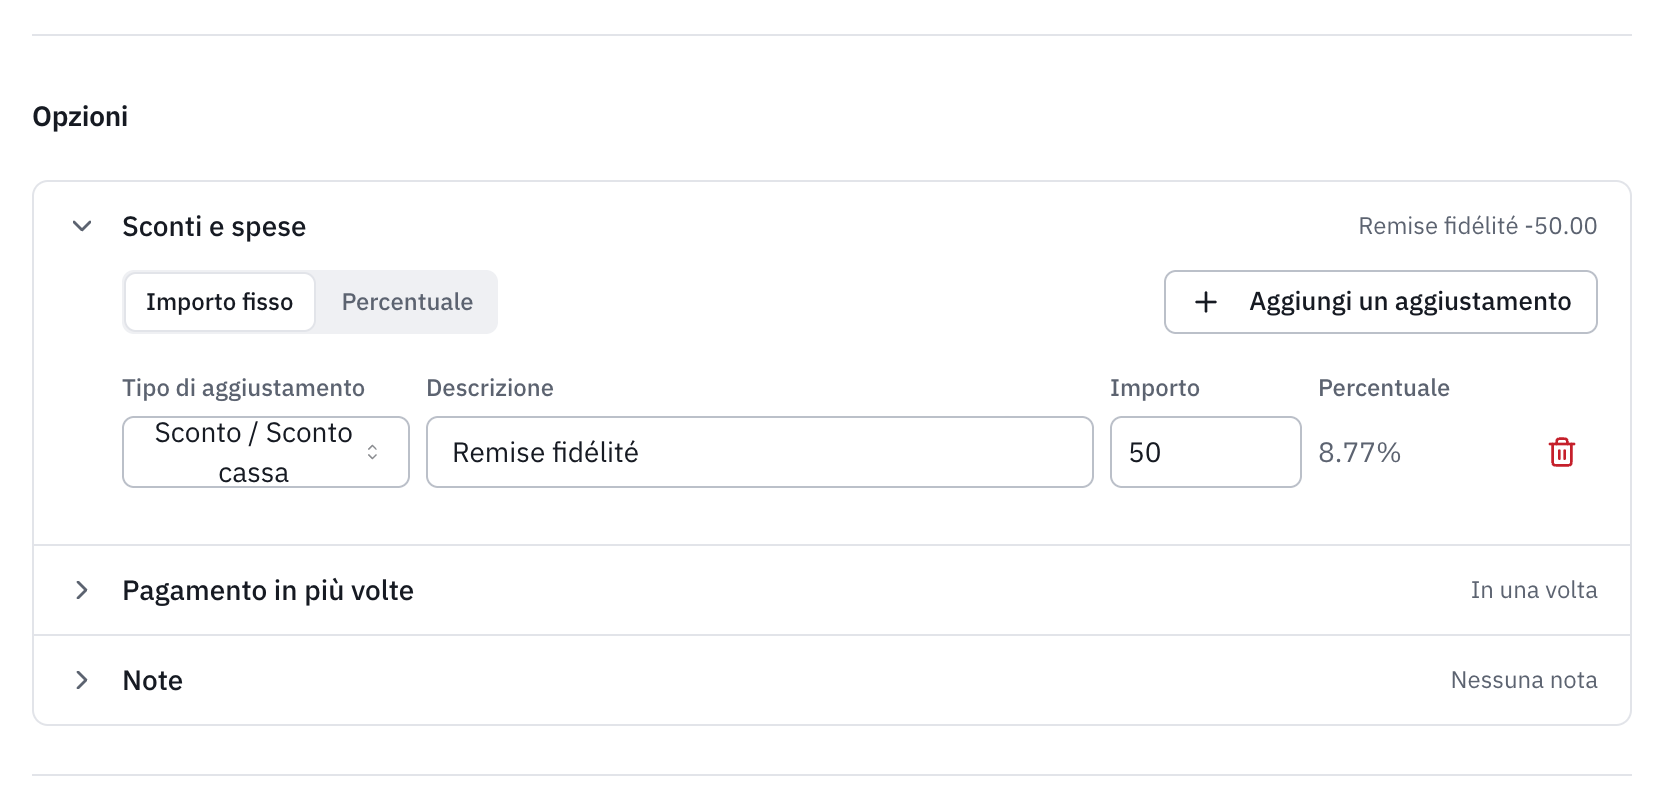Expand the Note section
This screenshot has width=1664, height=806.
click(82, 680)
